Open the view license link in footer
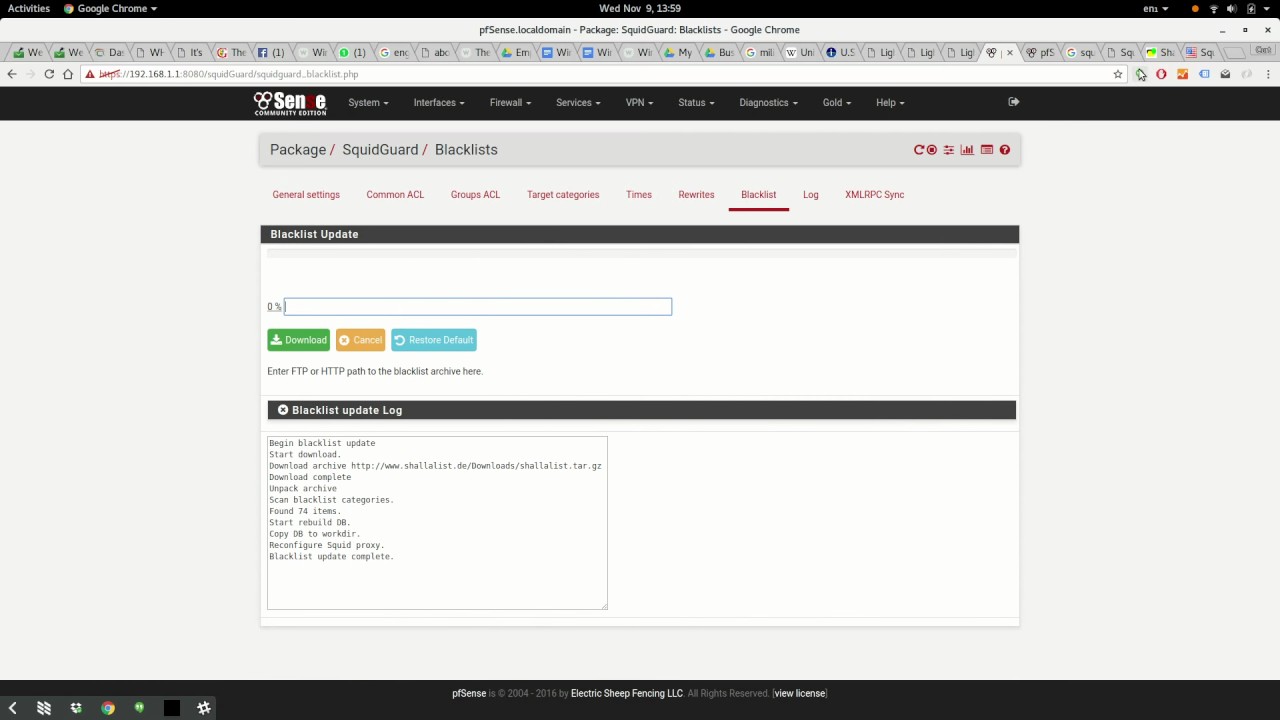The image size is (1280, 720). tap(800, 693)
